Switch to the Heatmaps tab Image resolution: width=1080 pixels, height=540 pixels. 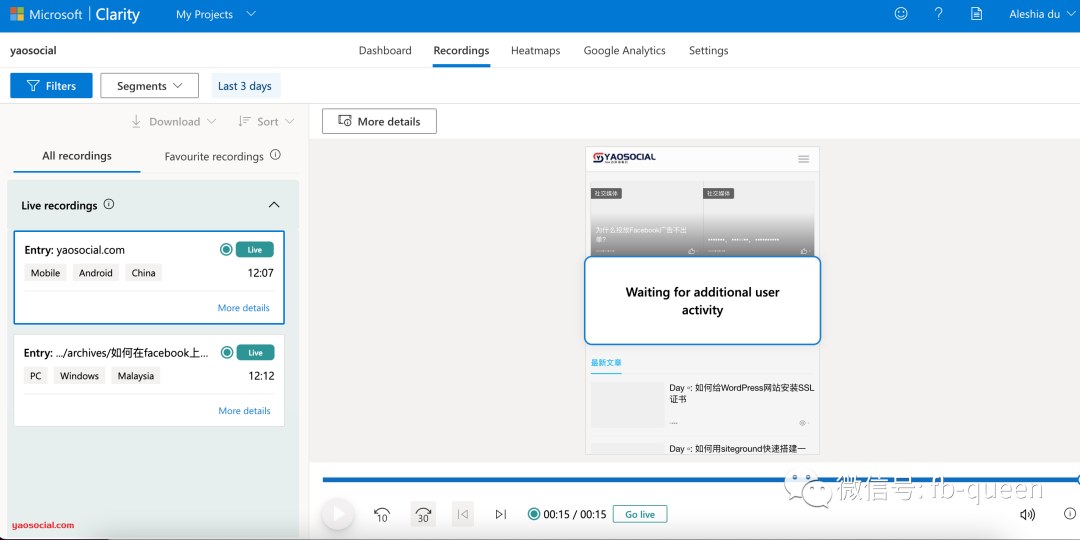click(535, 50)
